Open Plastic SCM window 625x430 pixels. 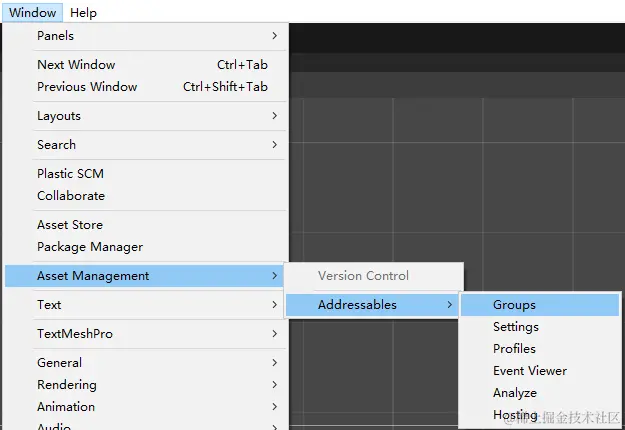click(x=70, y=174)
